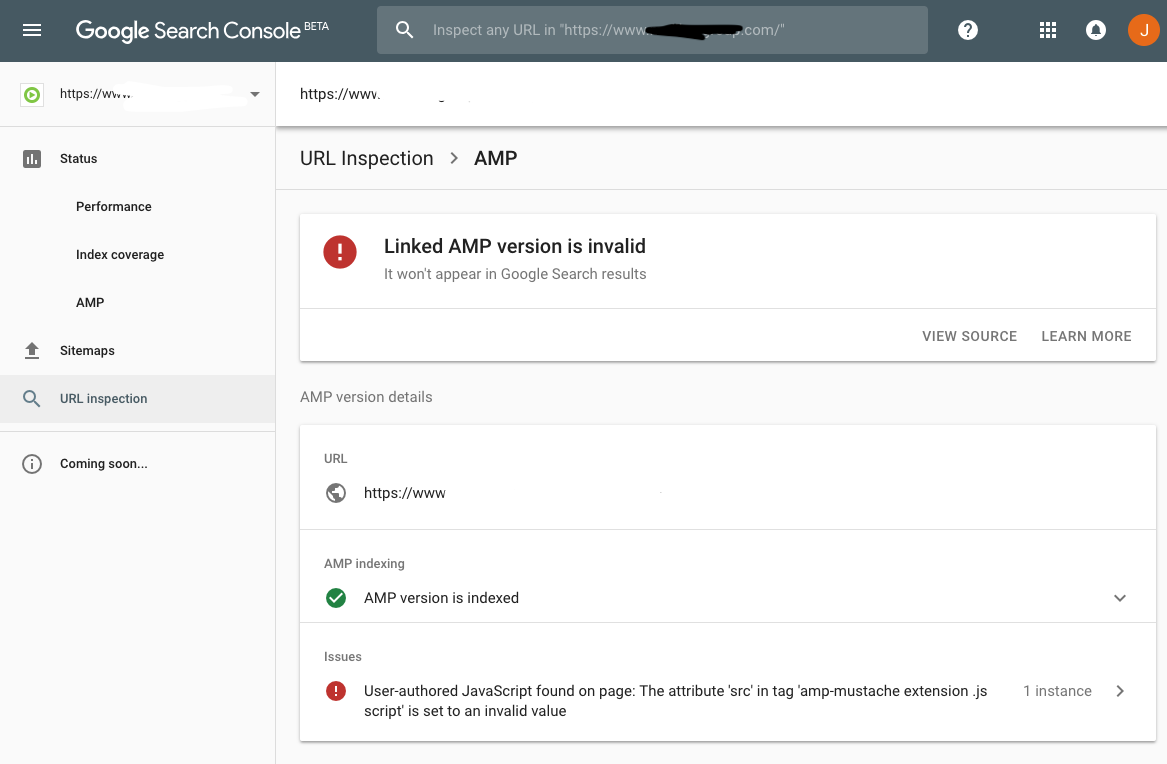Open Index coverage report

tap(120, 254)
